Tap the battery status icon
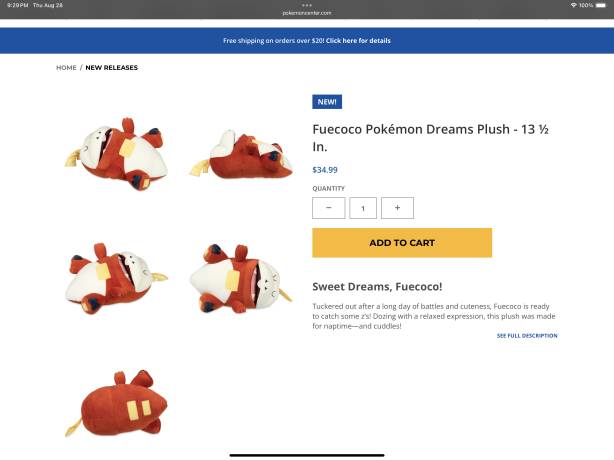This screenshot has height=460, width=614. pyautogui.click(x=601, y=5)
